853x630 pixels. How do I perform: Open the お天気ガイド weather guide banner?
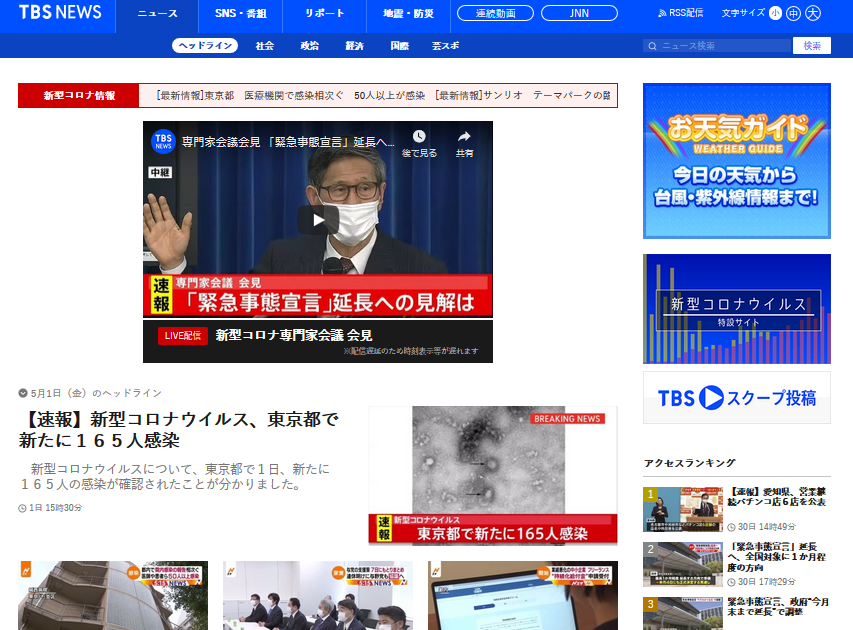[x=737, y=161]
